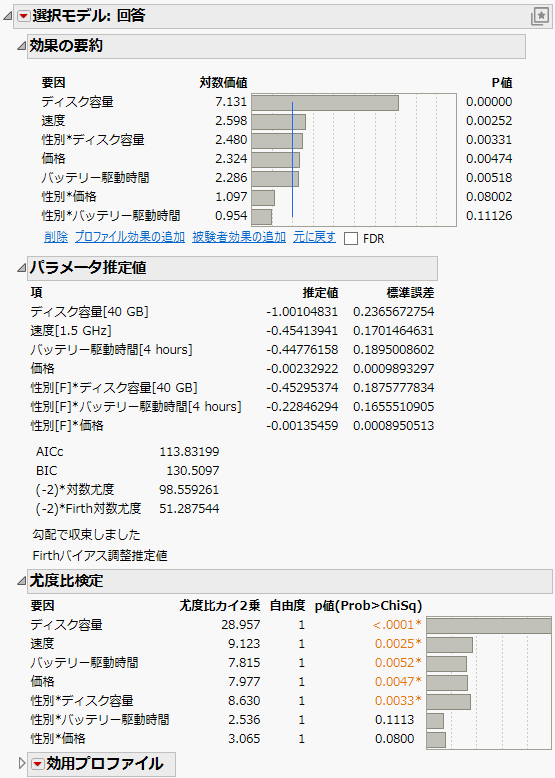Click Firthバイアス調整推定値 note
Image resolution: width=555 pixels, height=778 pixels.
pyautogui.click(x=100, y=555)
